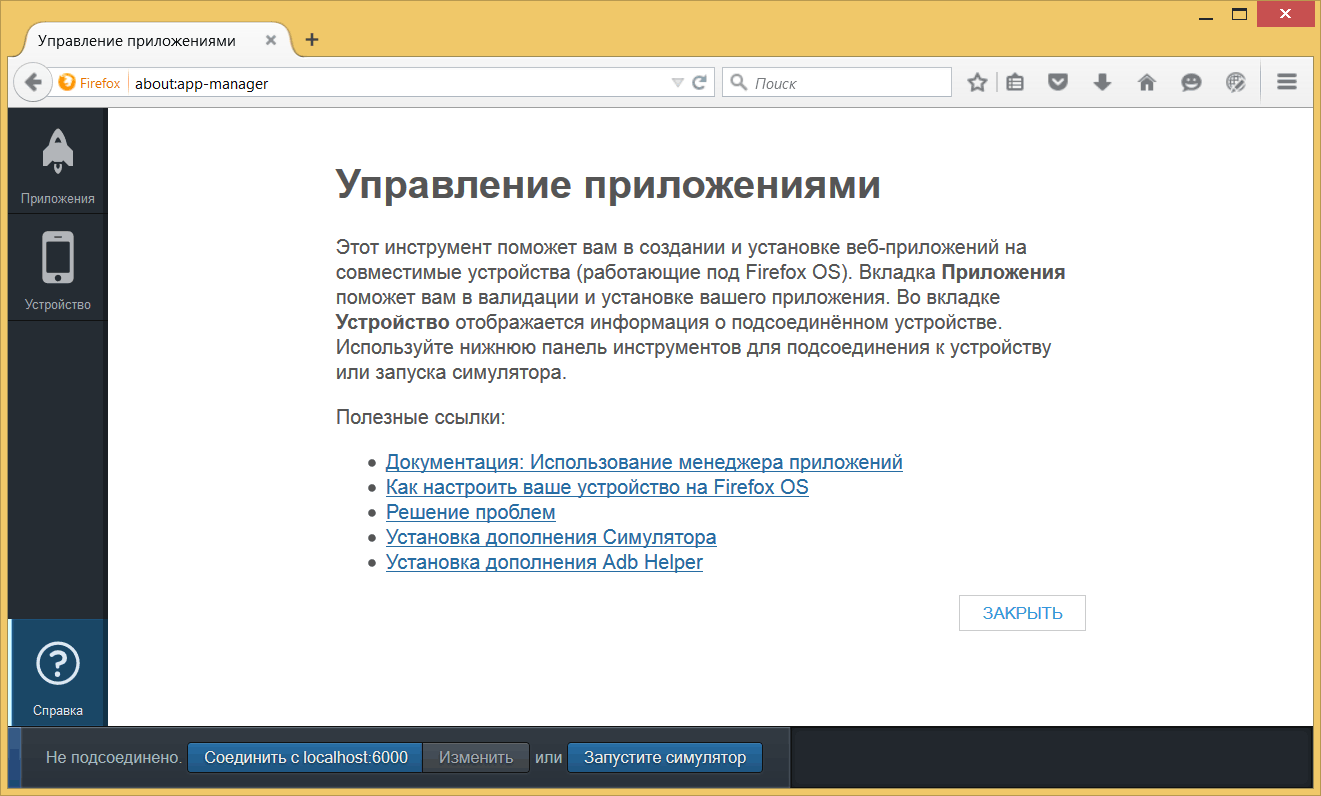
Task: Open the Устройство phone panel
Action: click(x=57, y=268)
